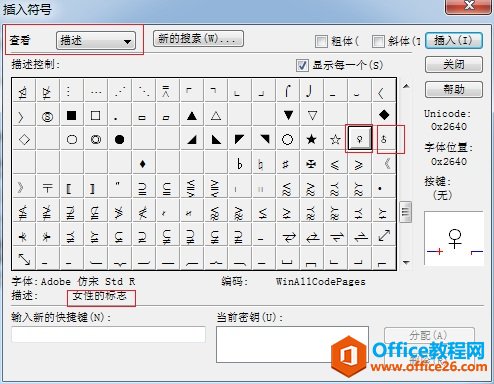Click the Adobe 仿宋 Std R font text
494x384 pixels.
pyautogui.click(x=88, y=282)
